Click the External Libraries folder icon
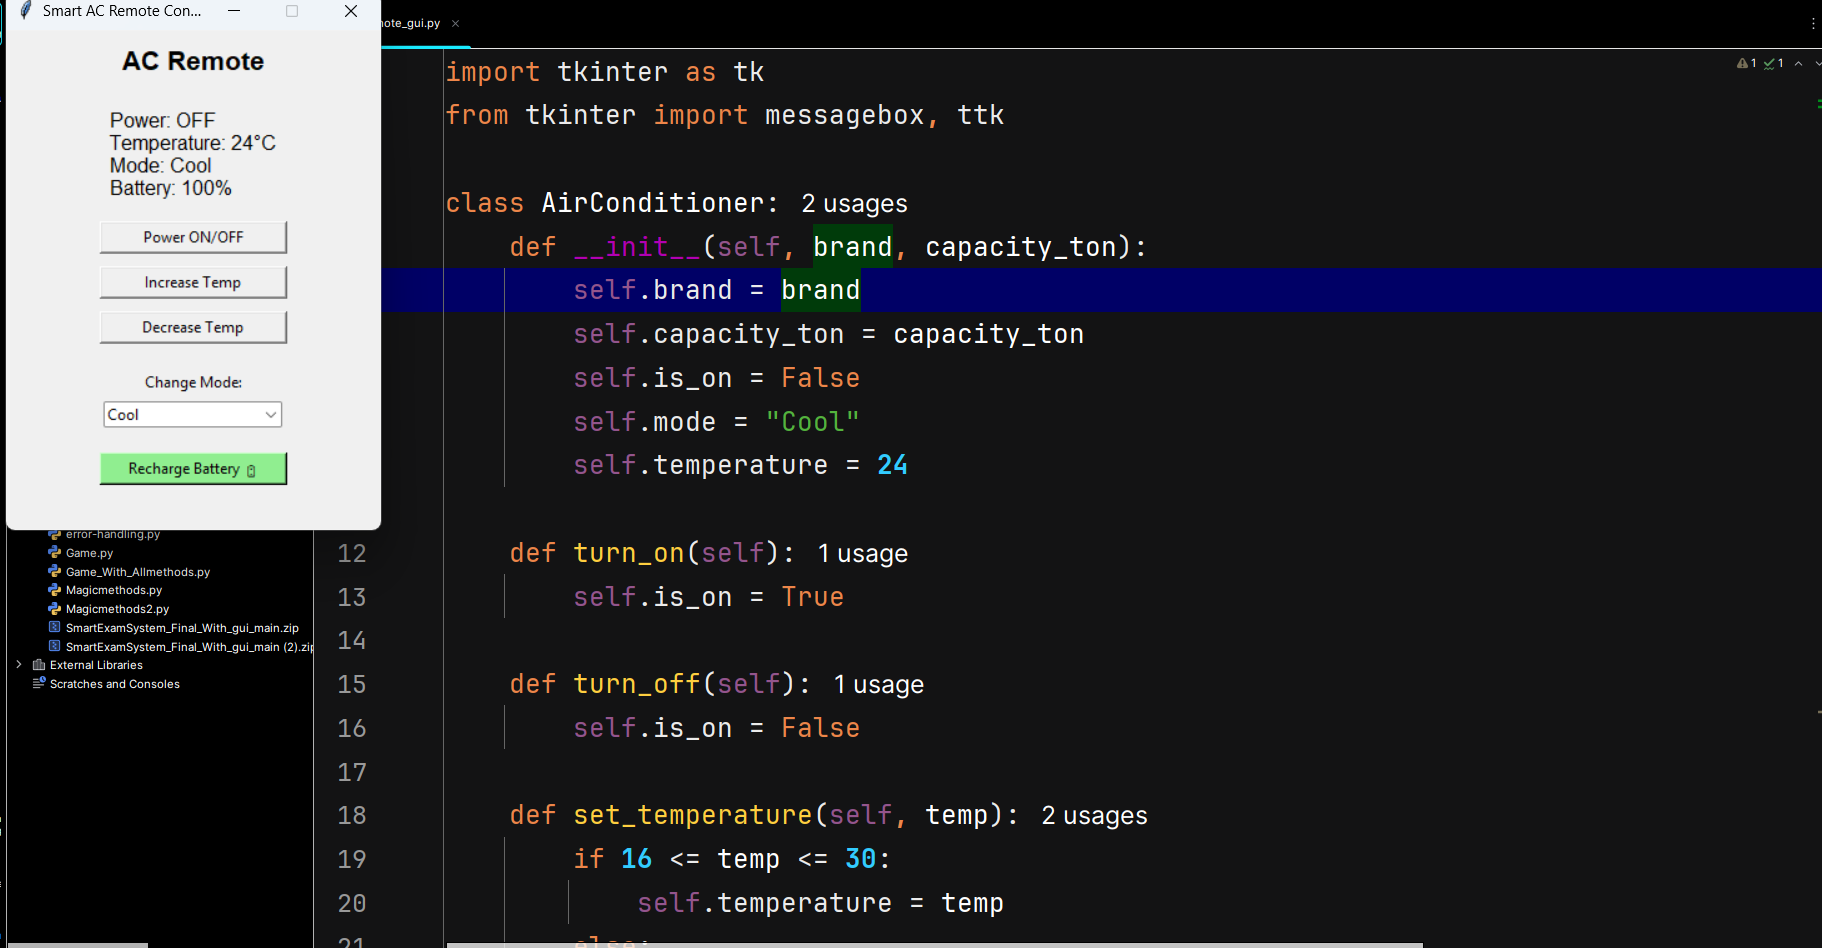The height and width of the screenshot is (948, 1822). (x=39, y=665)
